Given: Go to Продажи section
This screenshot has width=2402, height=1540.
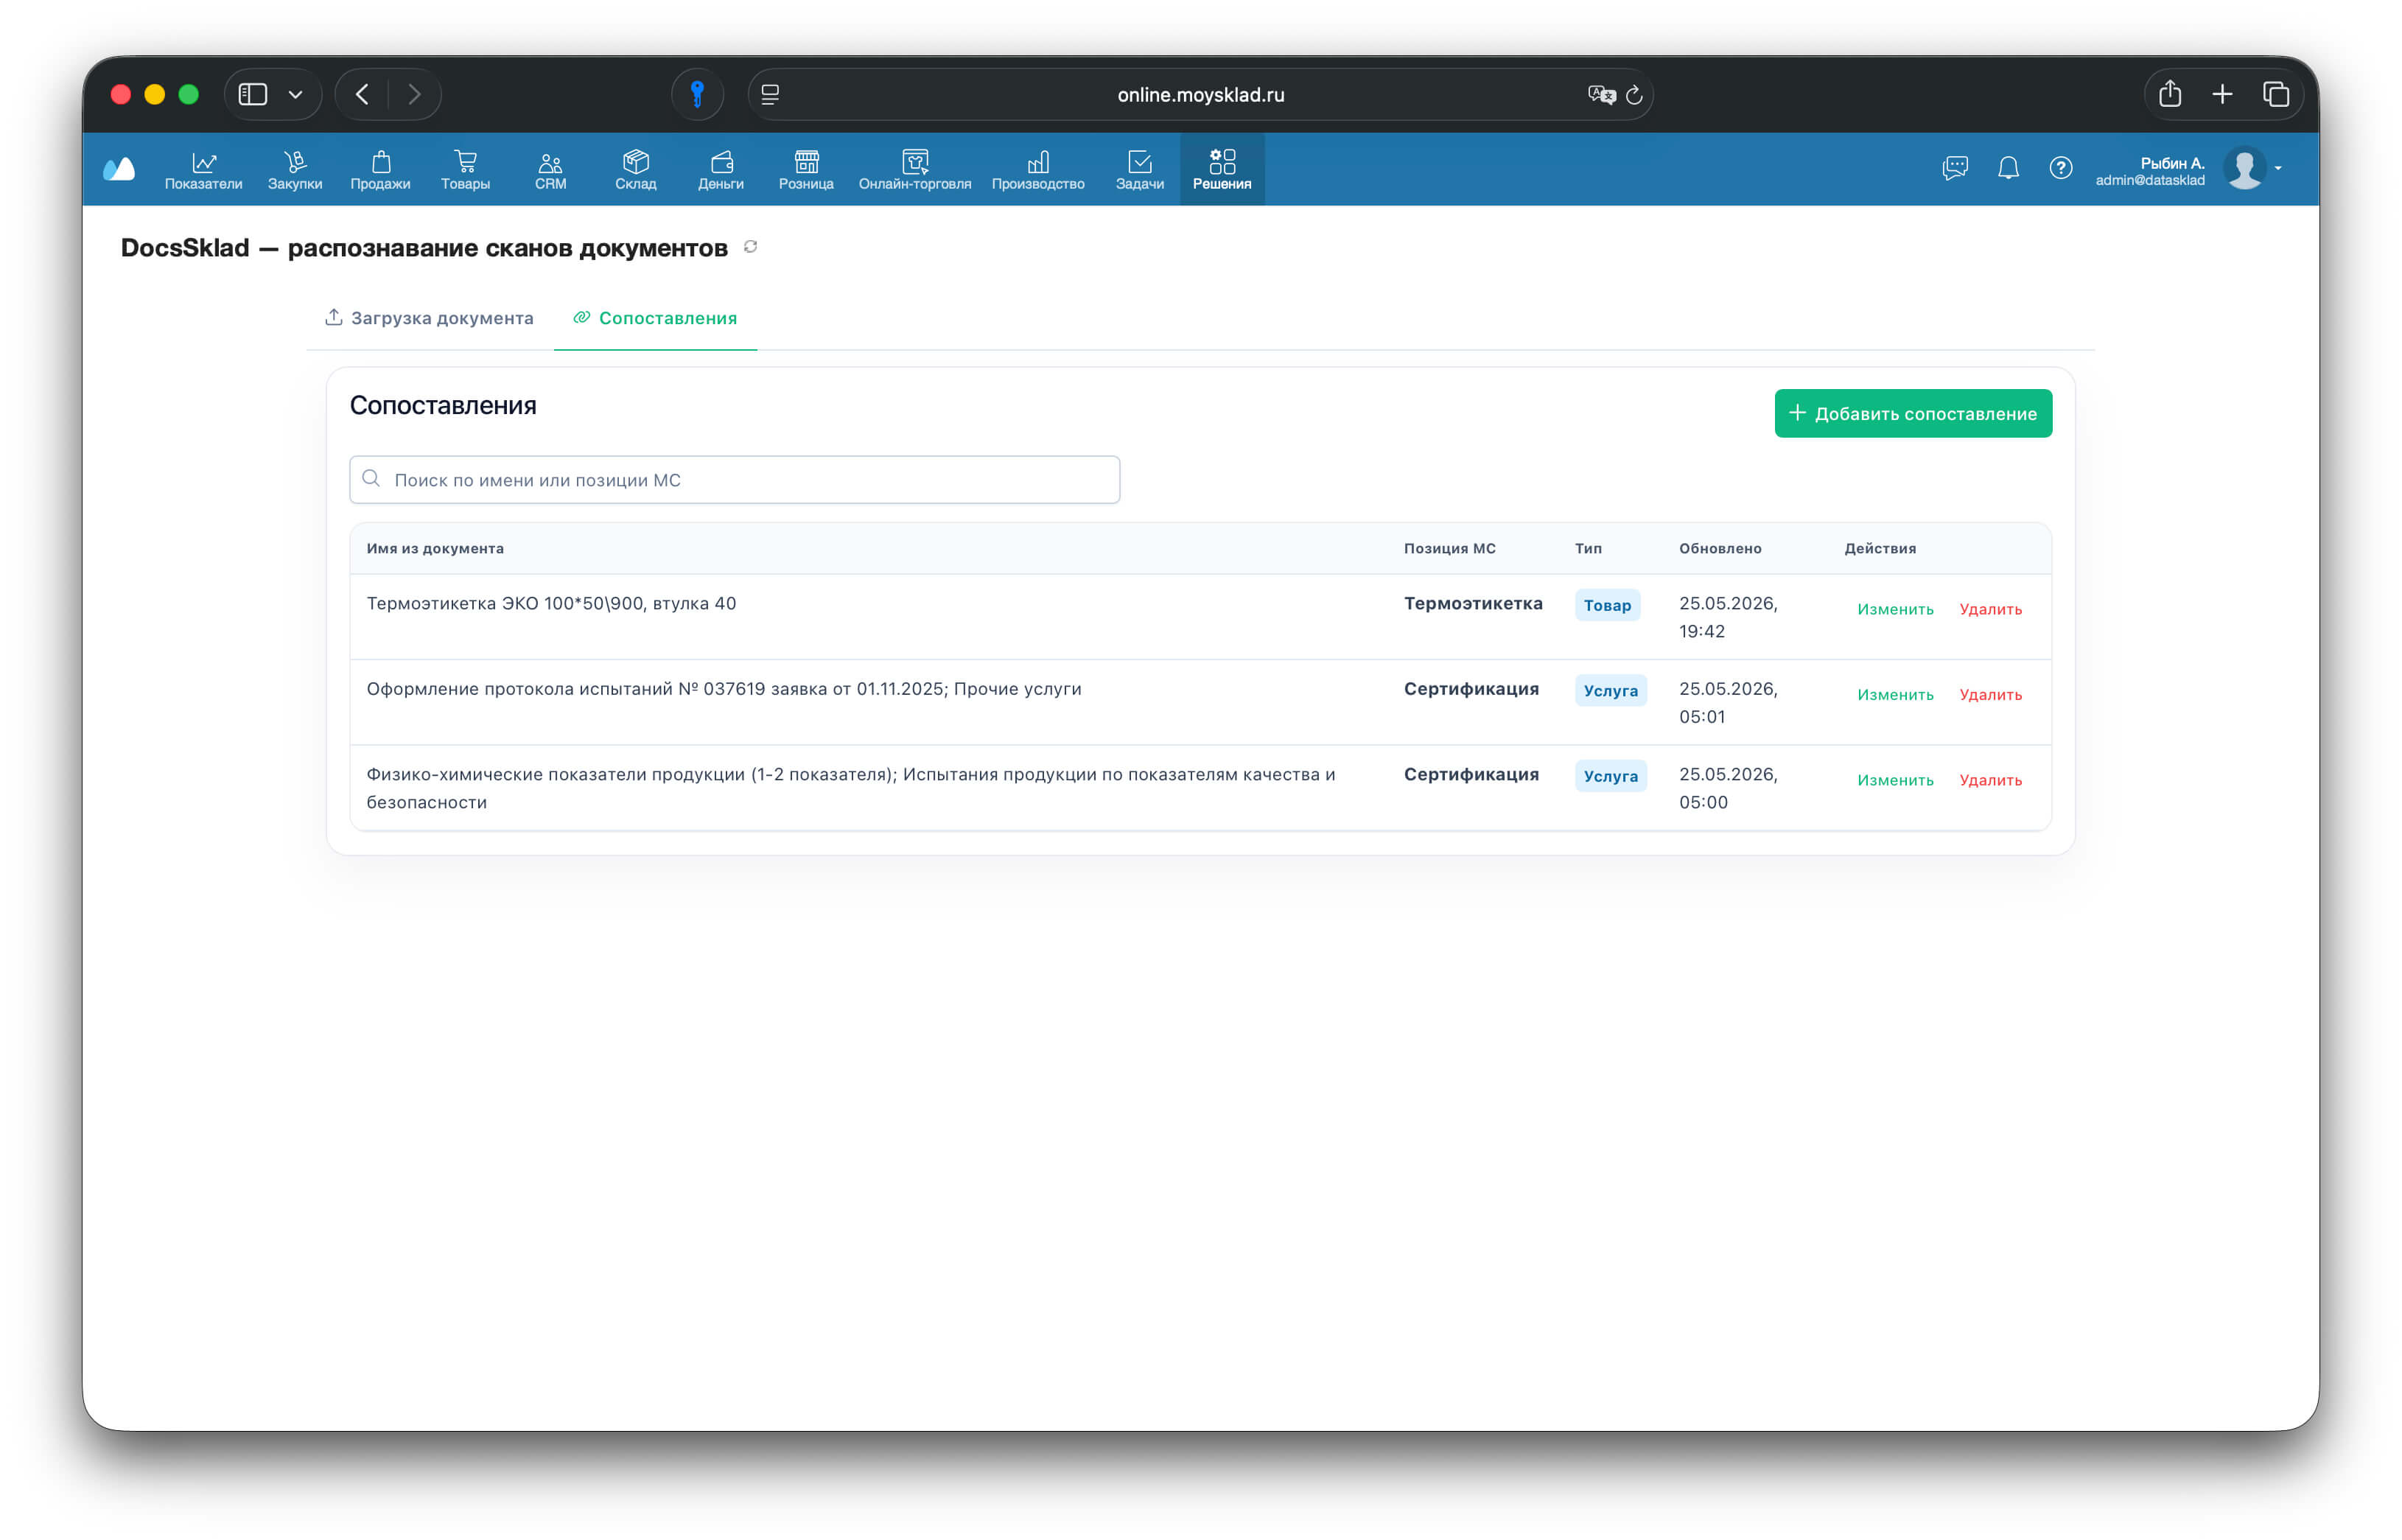Looking at the screenshot, I should pos(380,170).
